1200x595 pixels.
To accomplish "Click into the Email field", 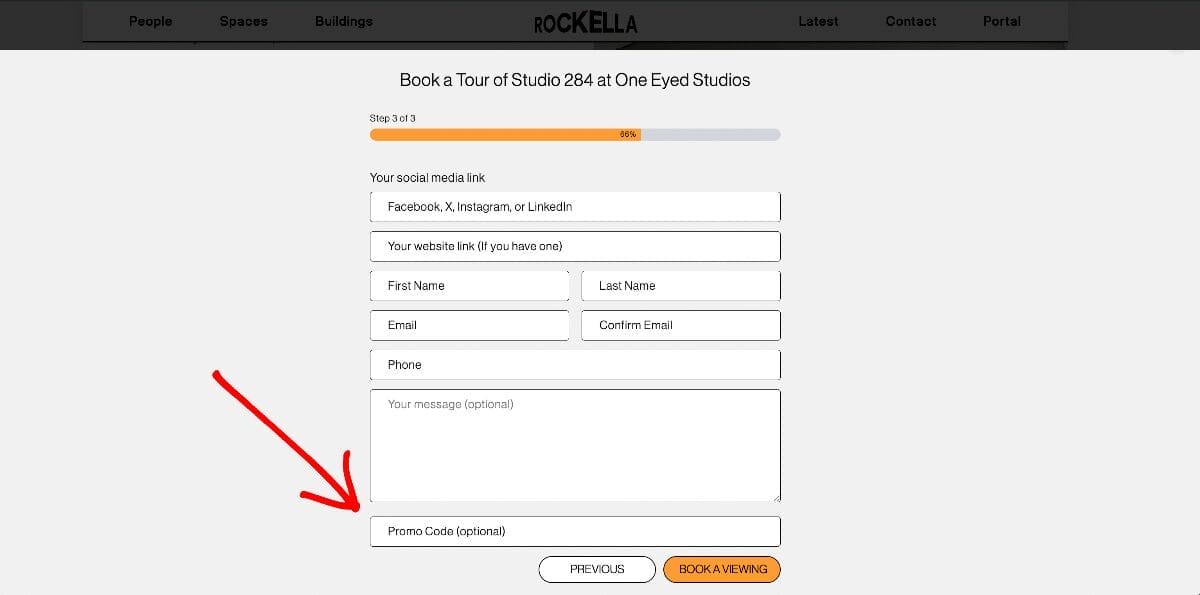I will click(469, 325).
